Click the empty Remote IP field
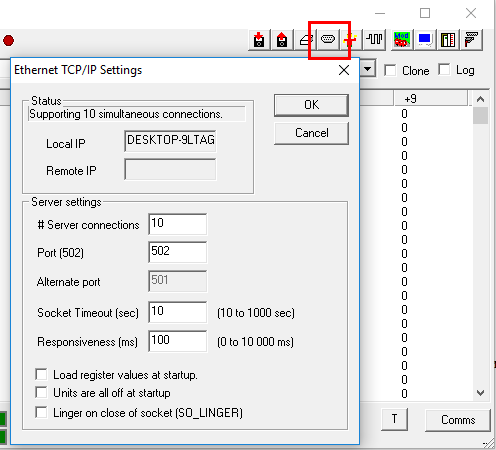The image size is (496, 450). point(170,169)
